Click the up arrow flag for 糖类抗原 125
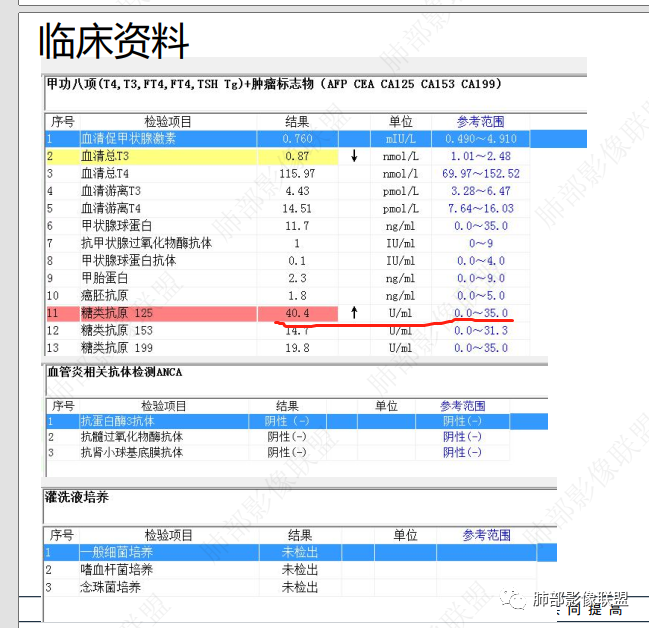The image size is (649, 628). pos(354,313)
